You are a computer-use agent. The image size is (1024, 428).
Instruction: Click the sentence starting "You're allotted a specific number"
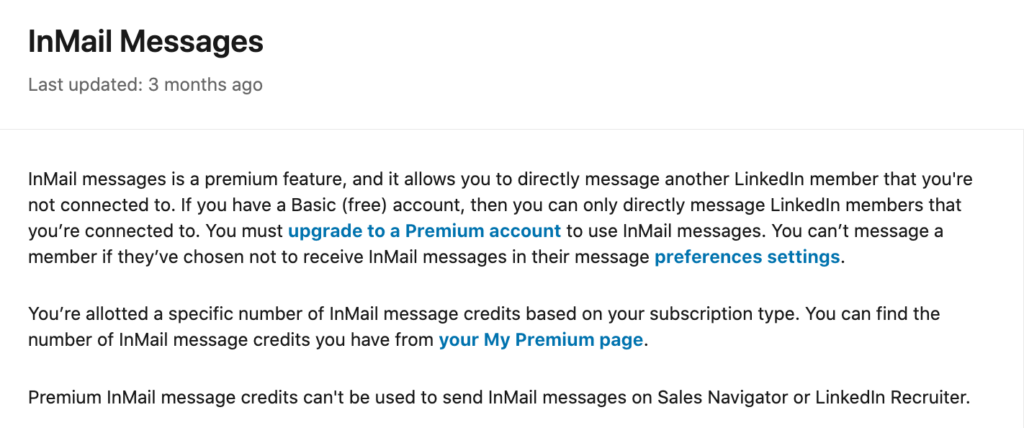[x=415, y=314]
